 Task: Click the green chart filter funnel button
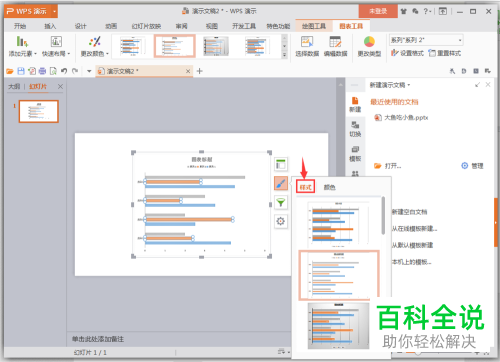pos(281,202)
